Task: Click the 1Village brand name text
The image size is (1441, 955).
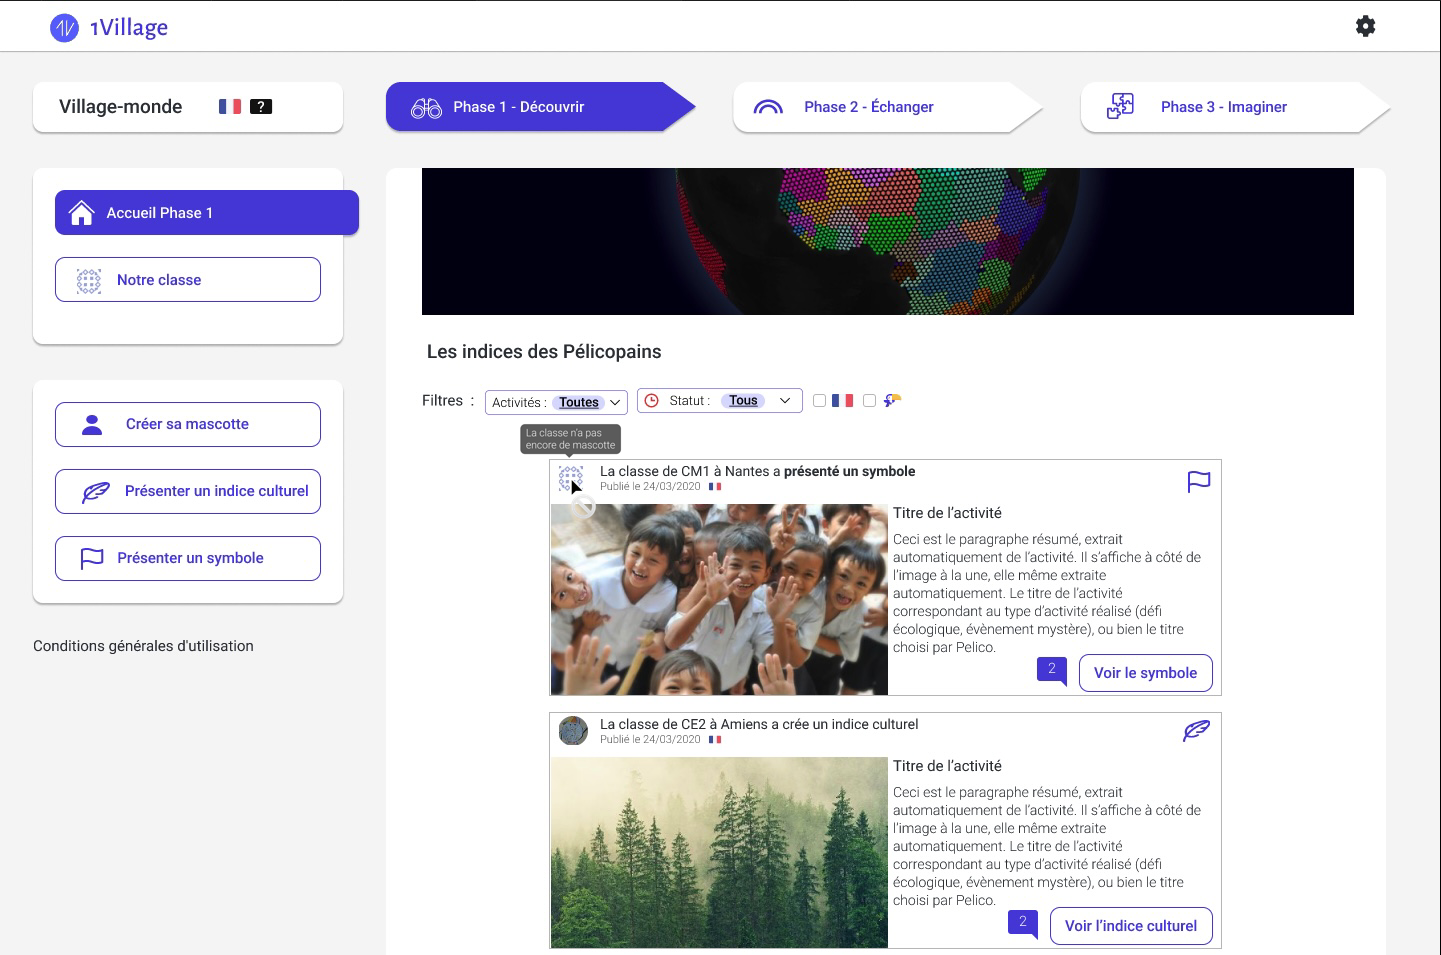Action: (x=129, y=28)
